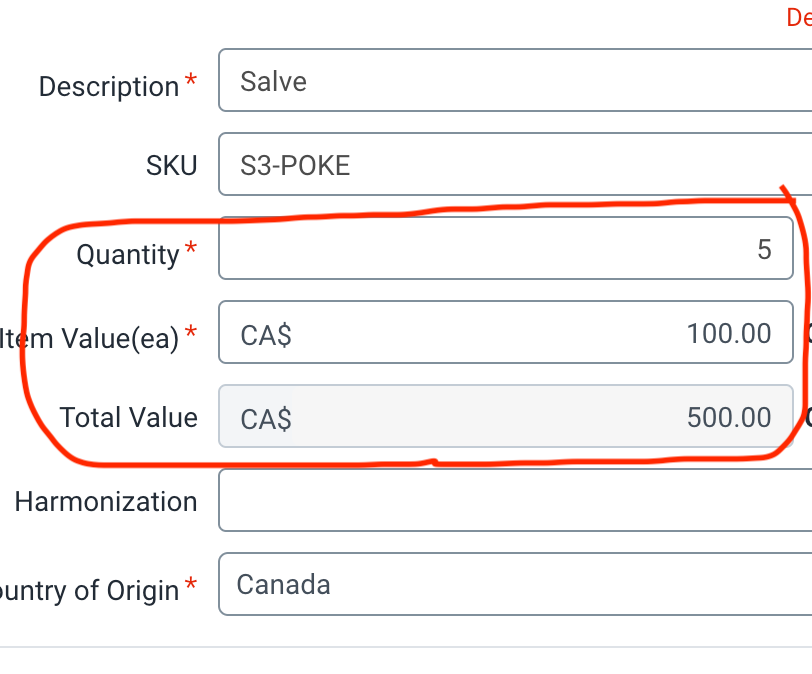This screenshot has width=812, height=674.
Task: Click the red asterisk beside Description
Action: [x=190, y=83]
